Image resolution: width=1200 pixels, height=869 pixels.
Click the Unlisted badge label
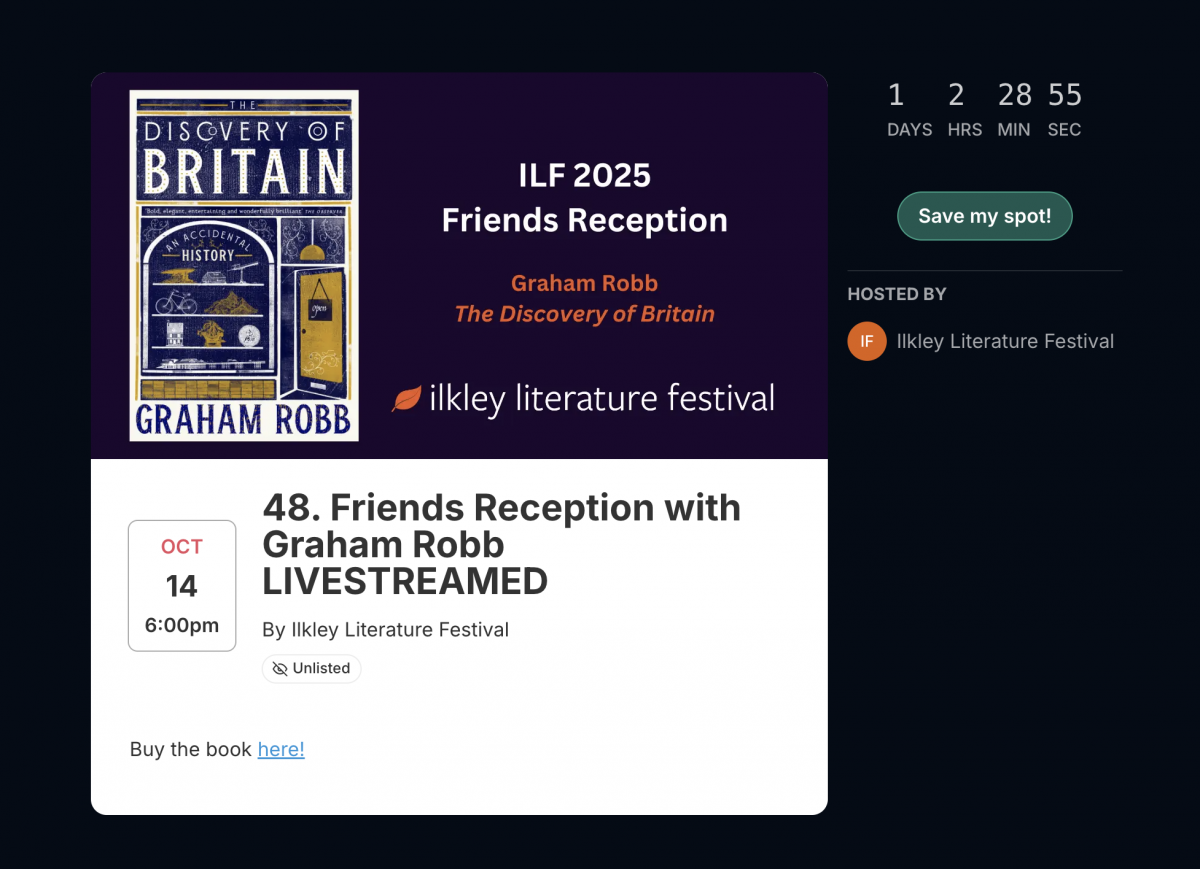click(x=321, y=669)
